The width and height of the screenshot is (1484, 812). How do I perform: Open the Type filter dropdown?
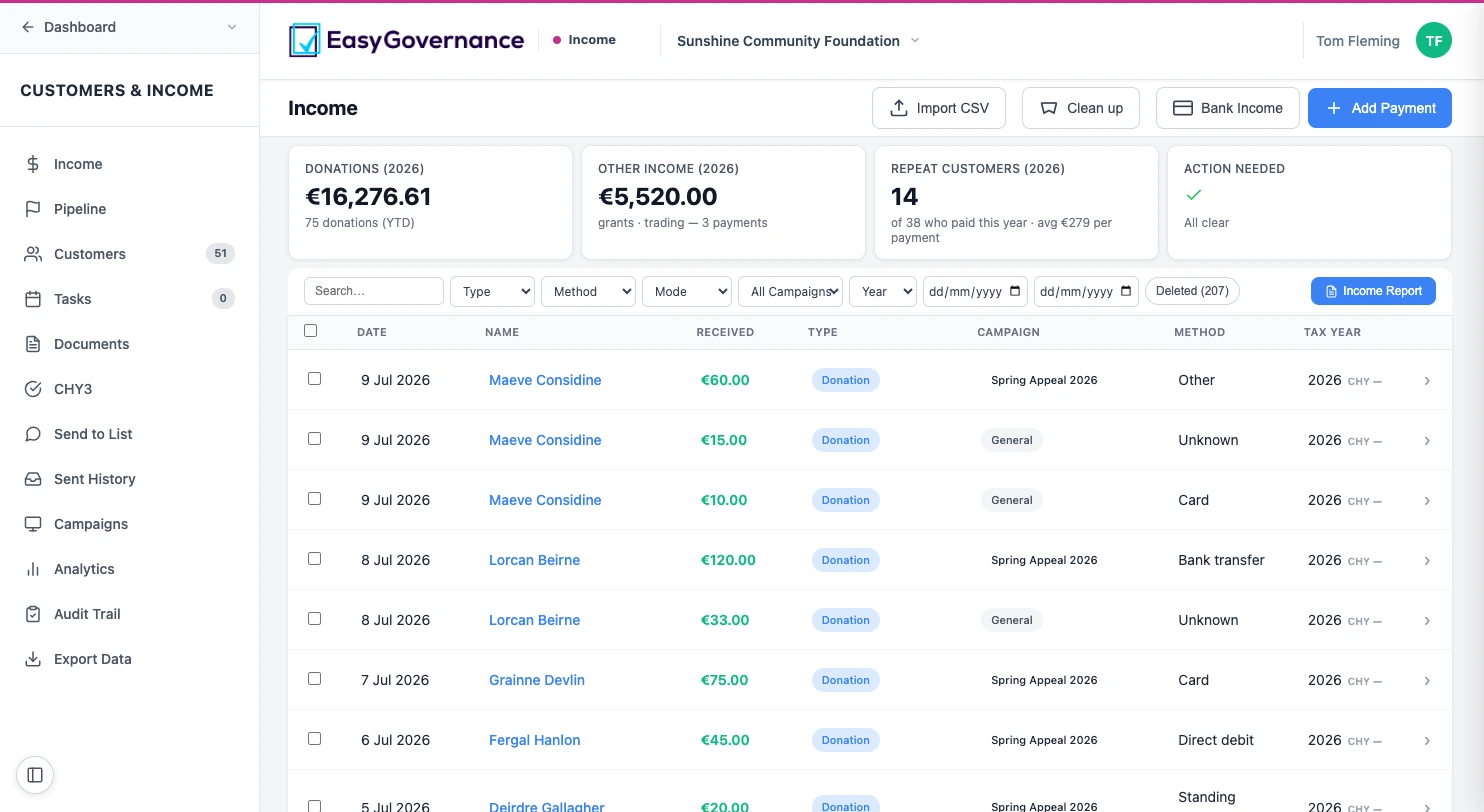(x=492, y=291)
